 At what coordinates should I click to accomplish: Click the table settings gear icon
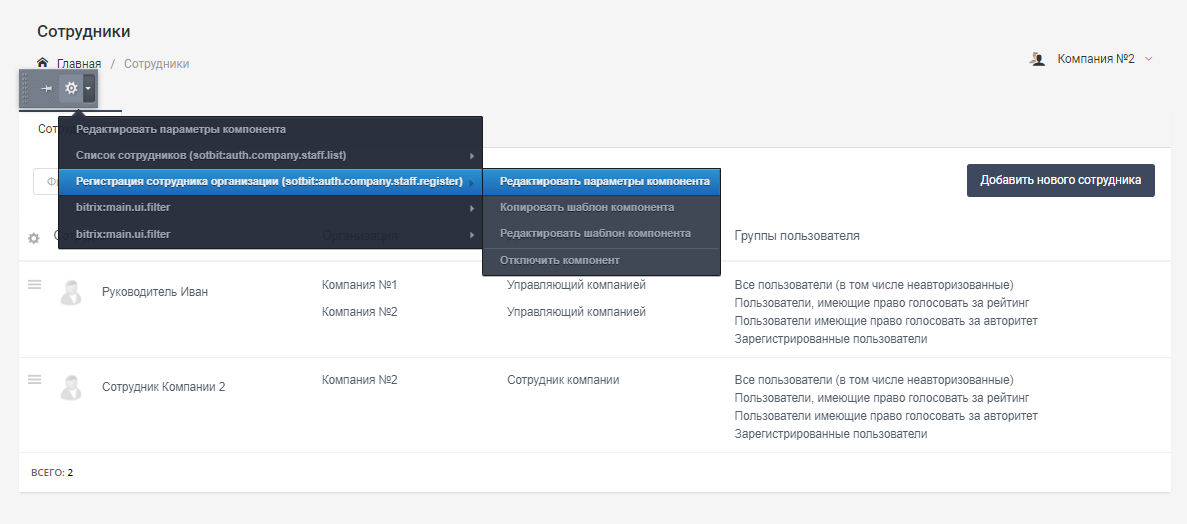click(x=33, y=239)
